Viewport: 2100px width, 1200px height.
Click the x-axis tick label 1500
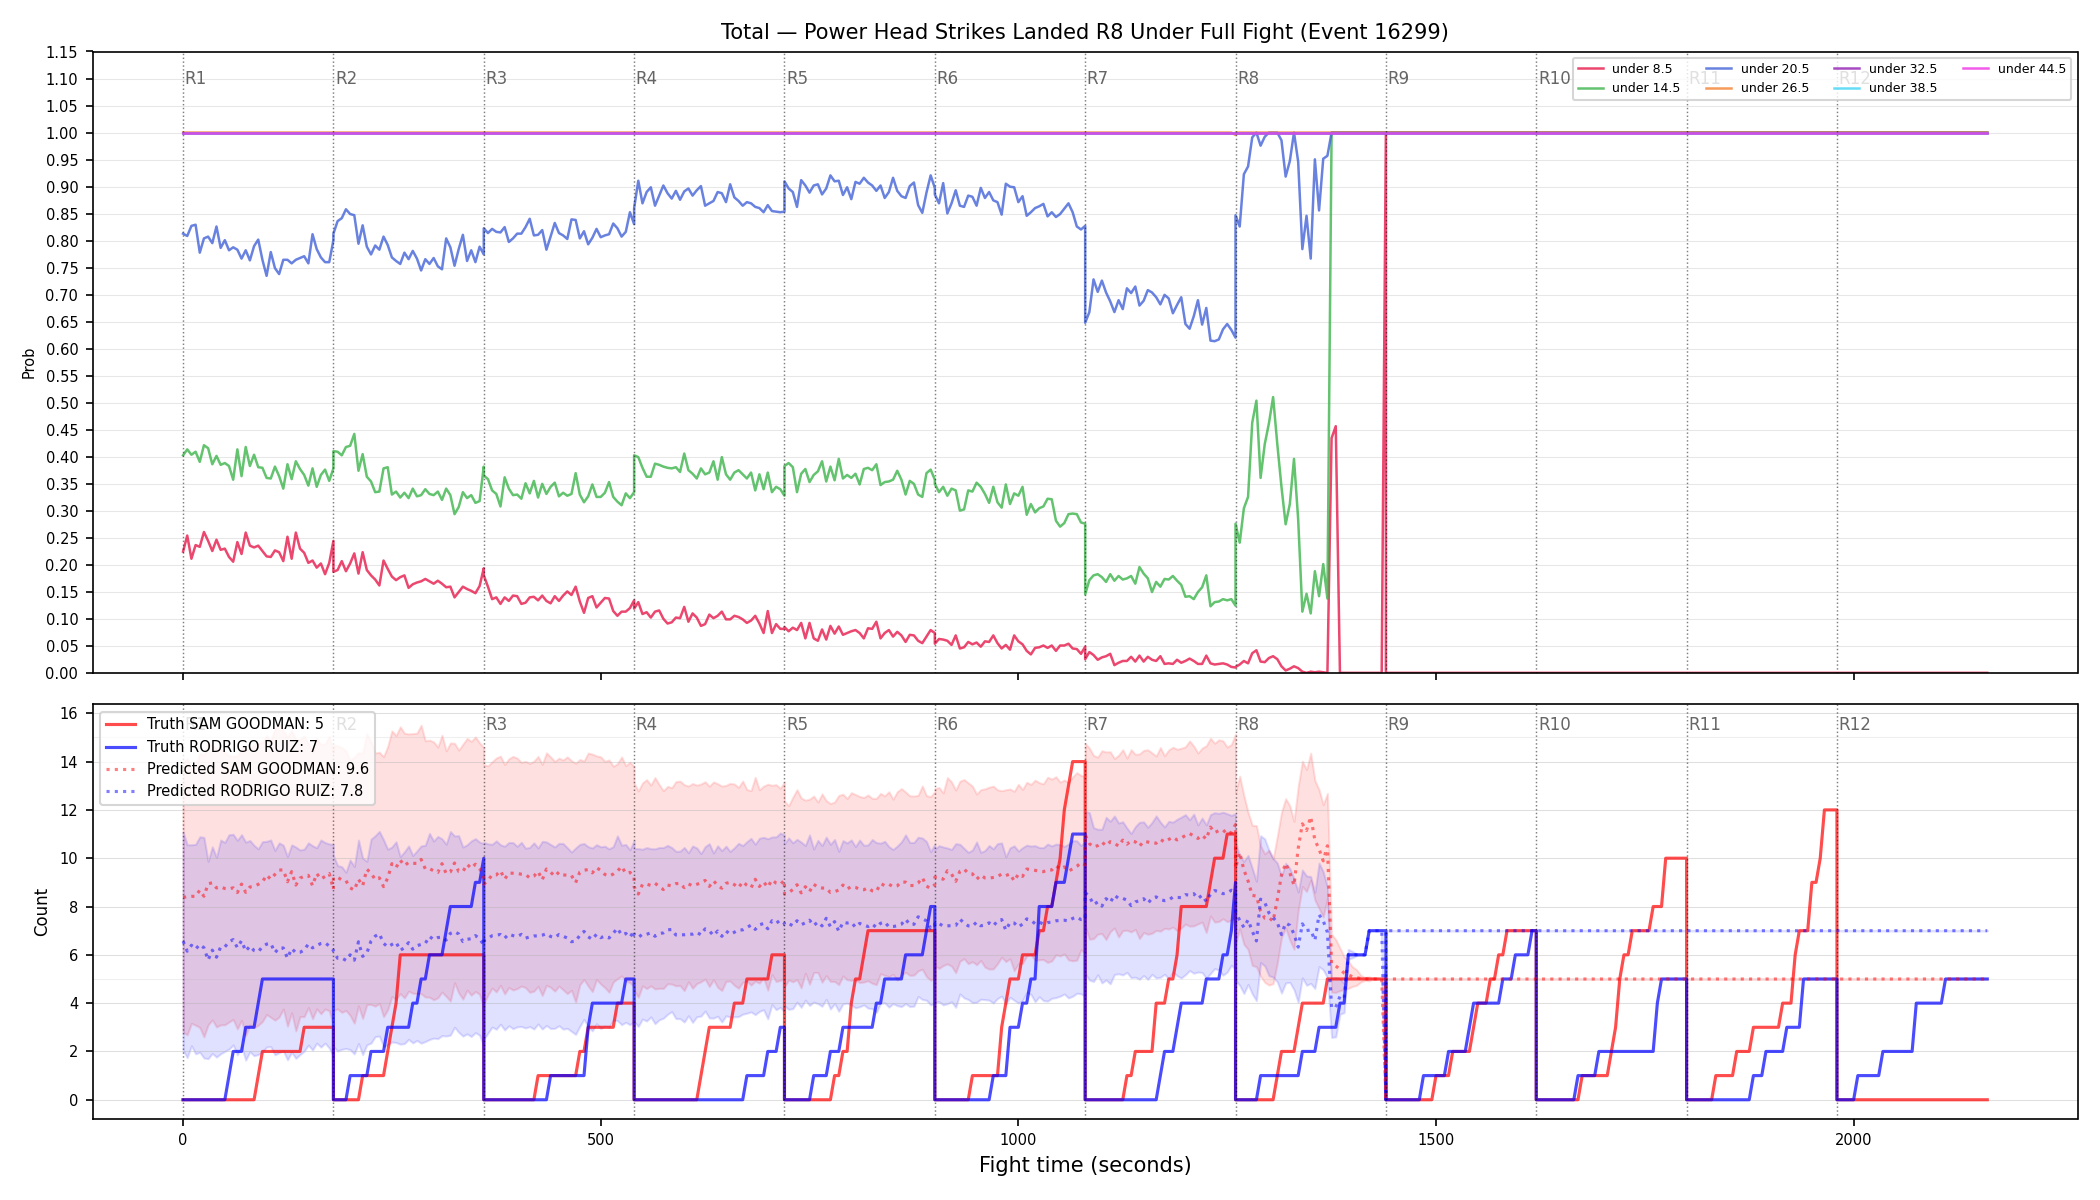[x=1436, y=1139]
